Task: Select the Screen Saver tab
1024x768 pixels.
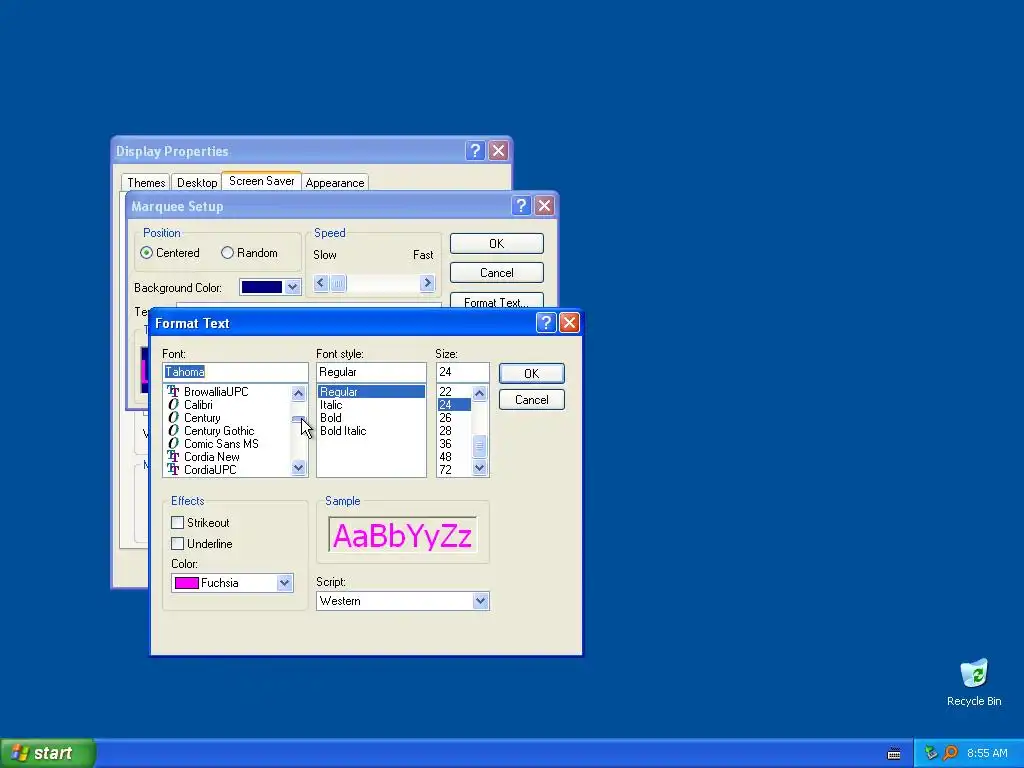Action: [261, 181]
